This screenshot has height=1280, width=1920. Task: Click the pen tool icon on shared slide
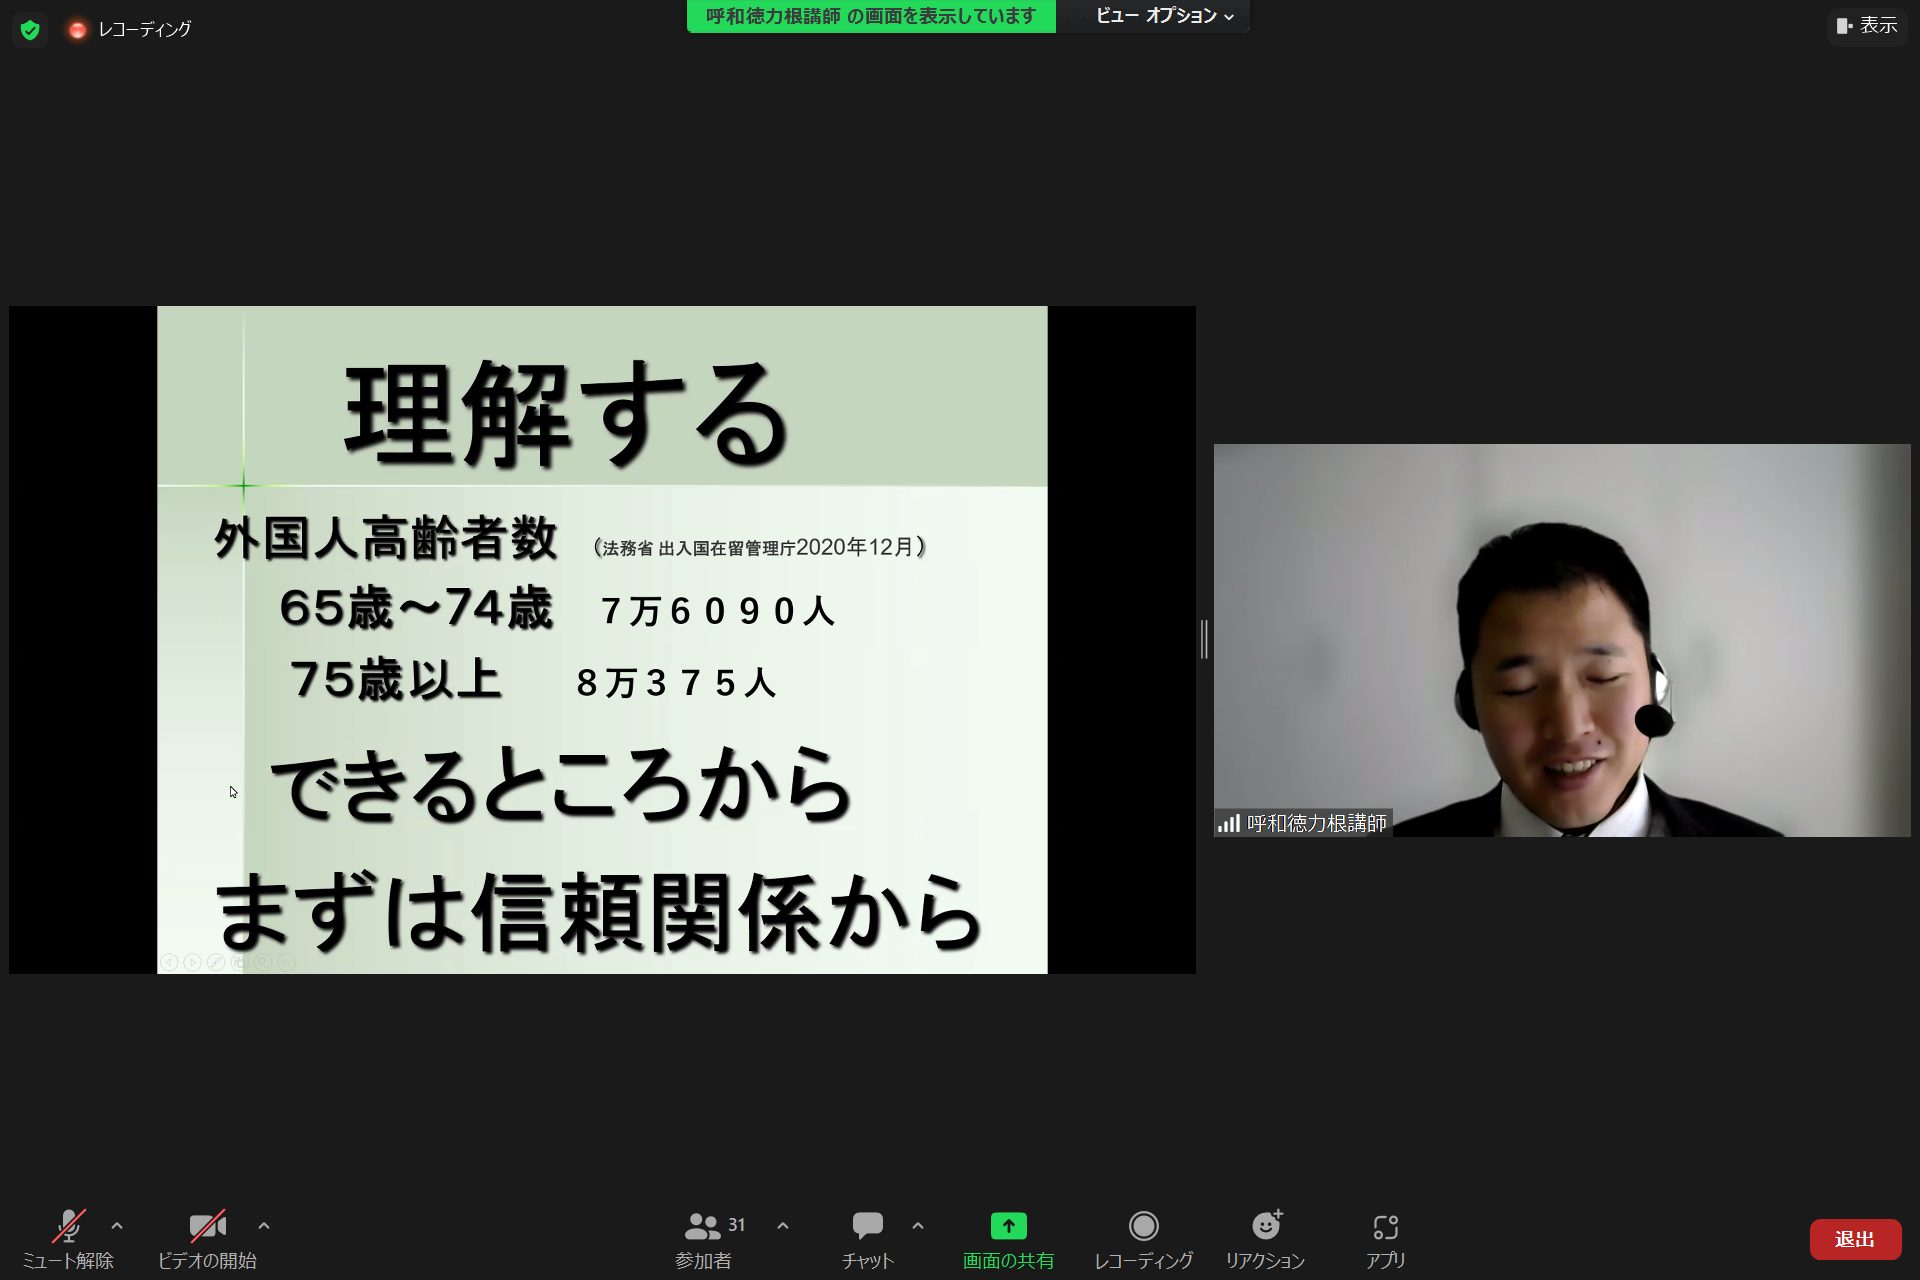point(216,962)
